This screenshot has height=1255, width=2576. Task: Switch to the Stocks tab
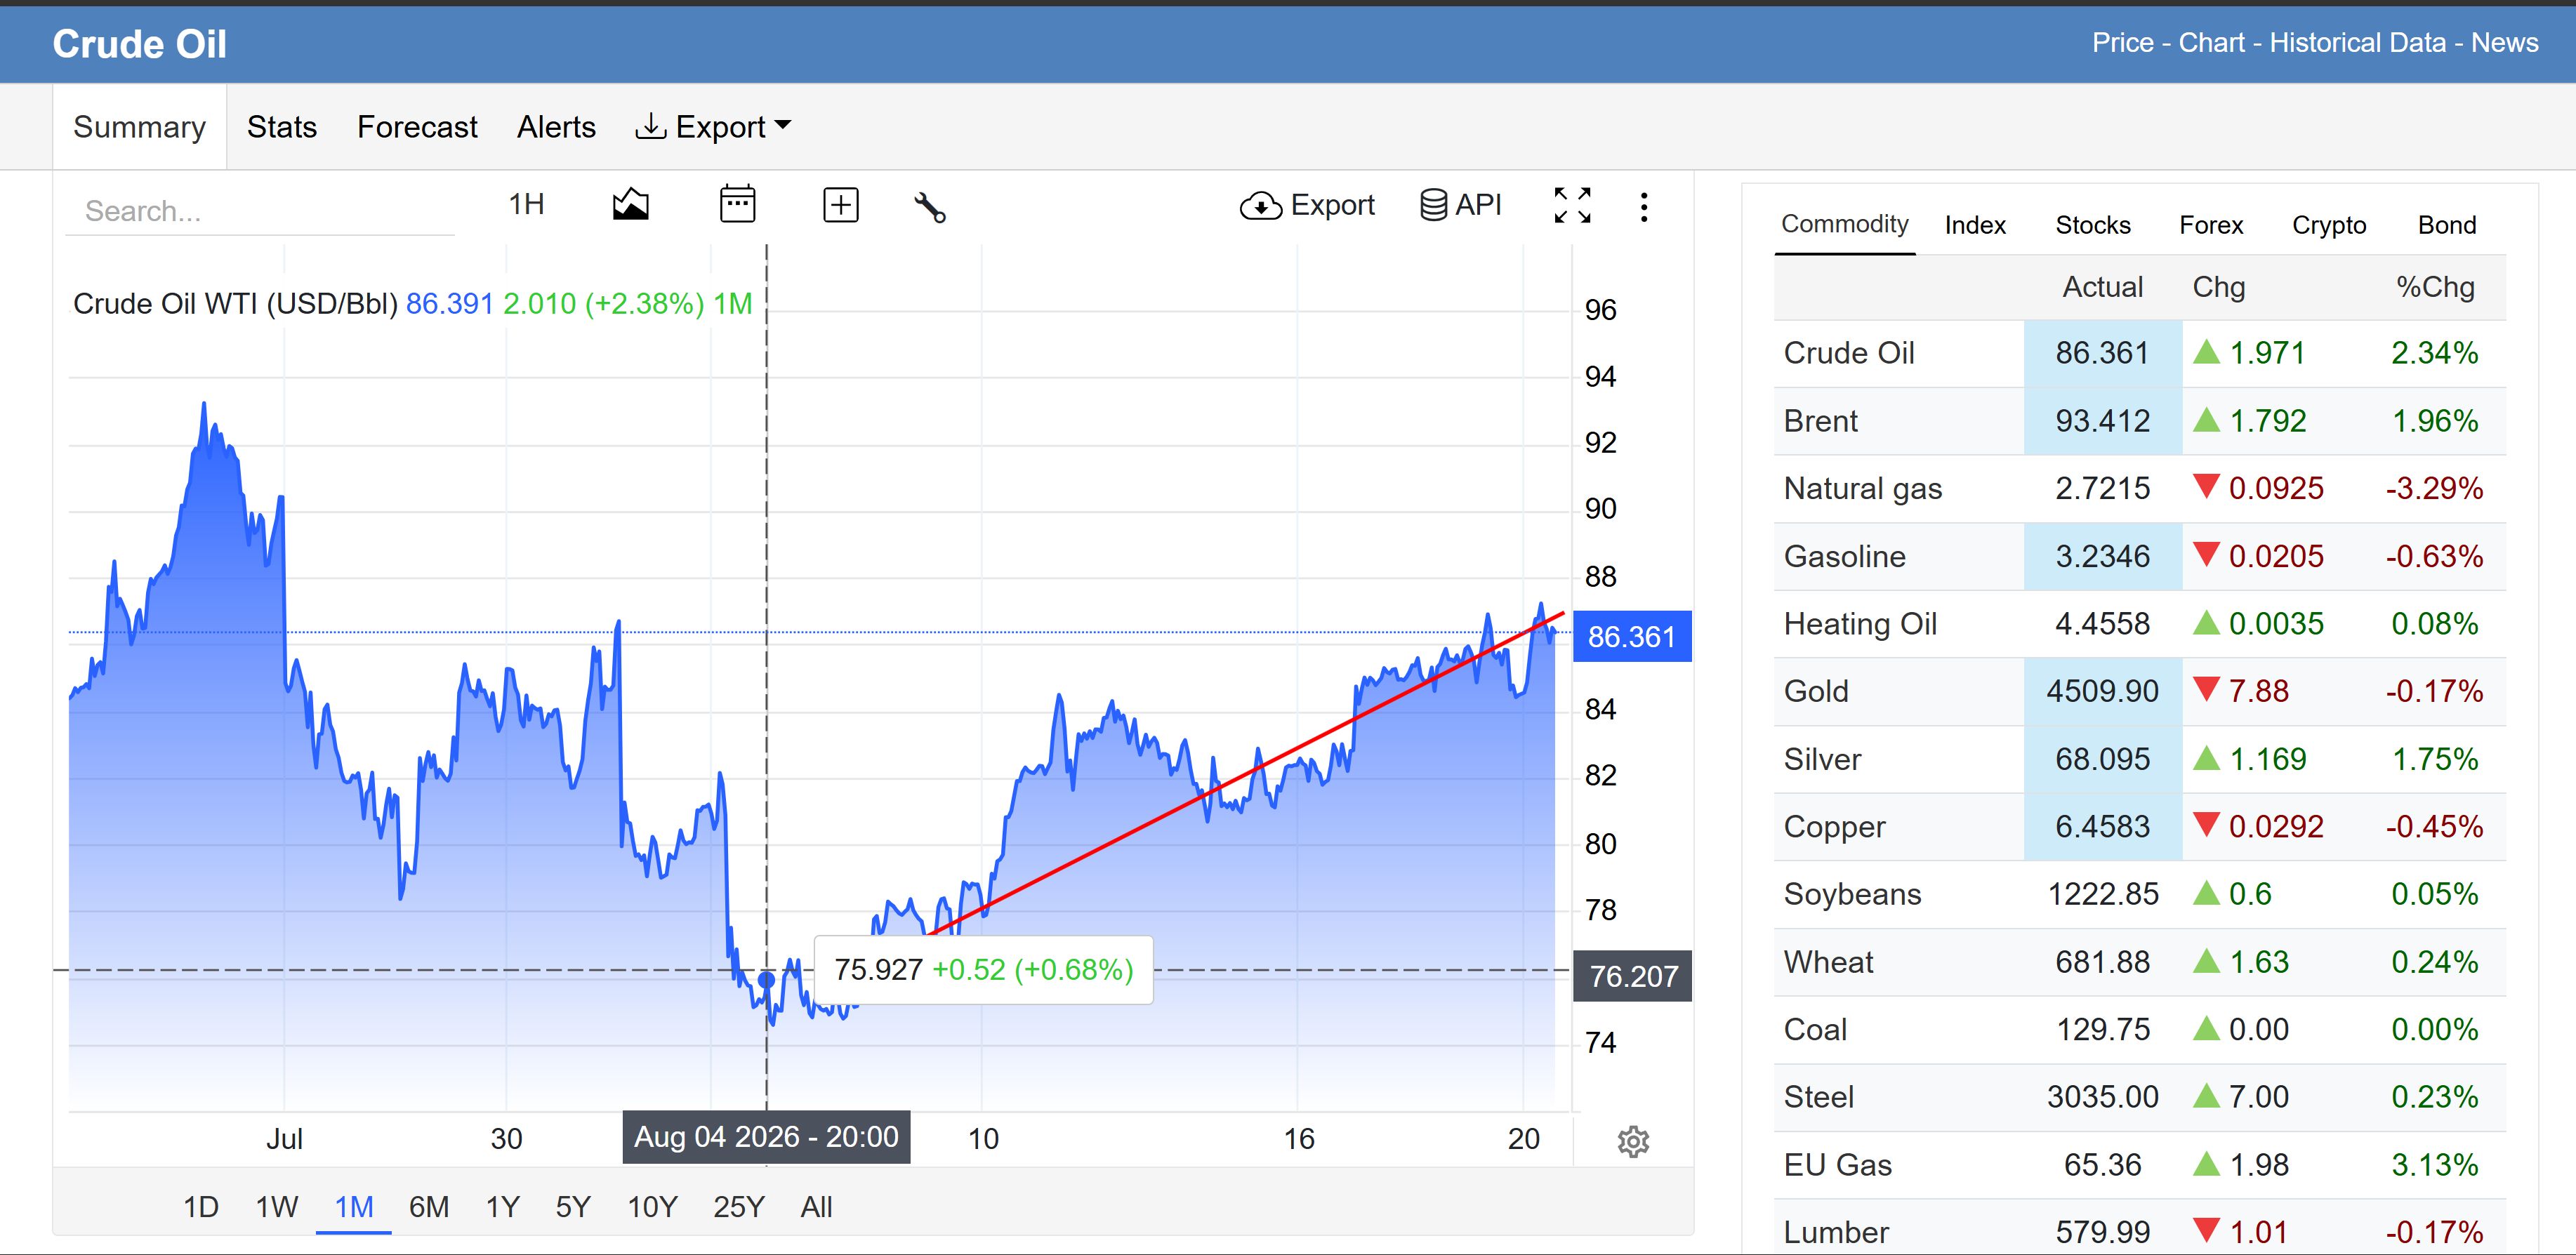[x=2093, y=225]
